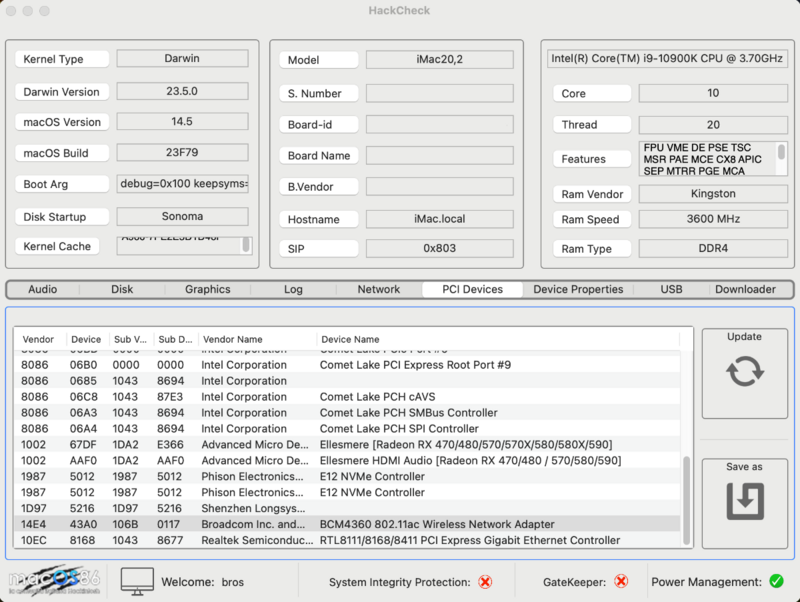The image size is (800, 602).
Task: Open the Downloader tab
Action: (x=746, y=289)
